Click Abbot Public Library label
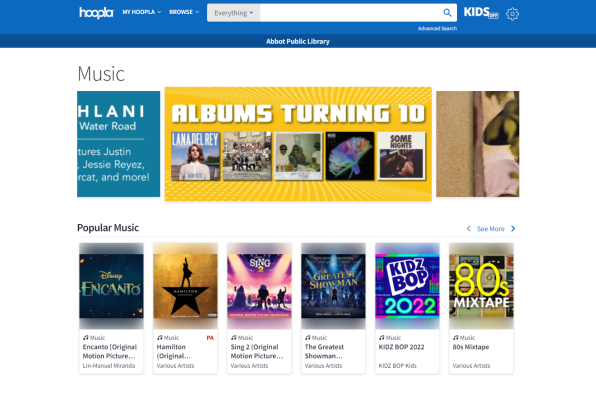 pos(298,41)
